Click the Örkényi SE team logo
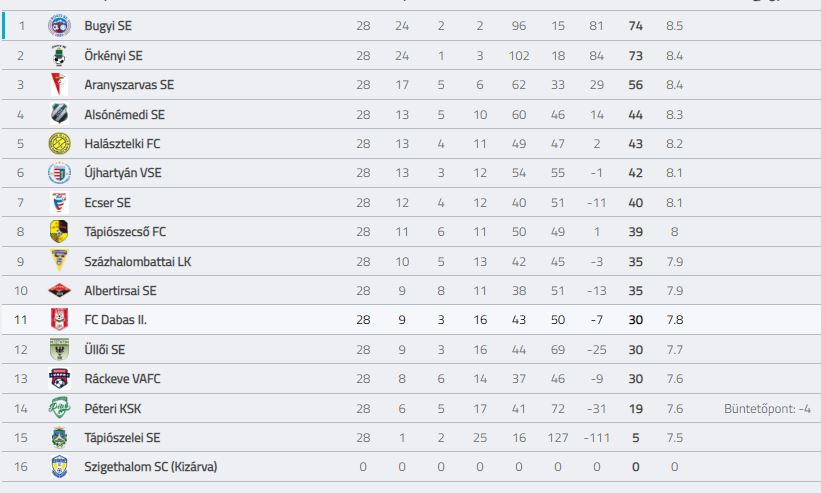Screen dimensions: 821x493 [x=59, y=55]
